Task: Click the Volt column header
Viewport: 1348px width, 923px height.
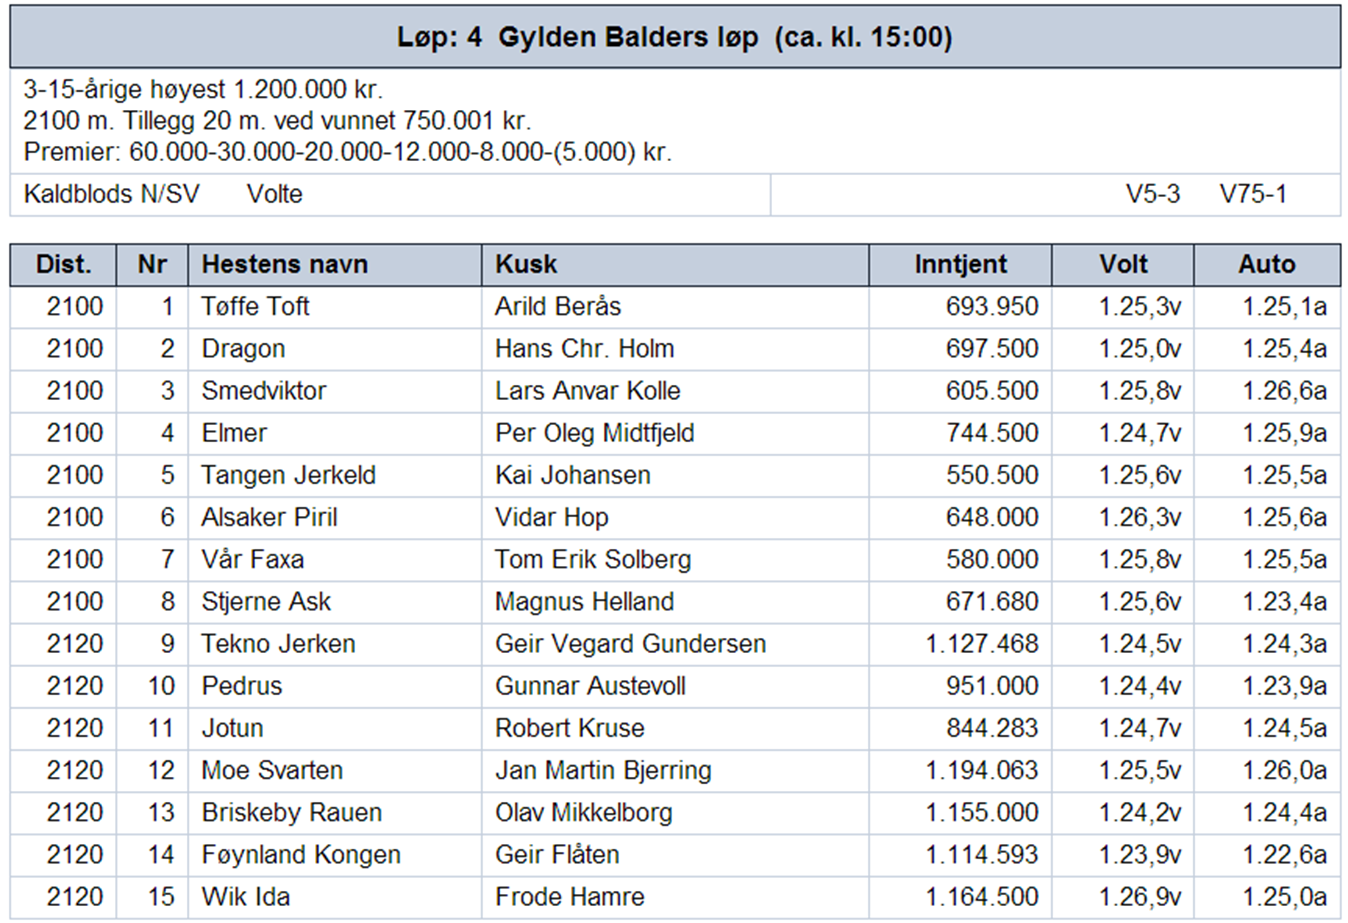Action: click(x=1123, y=265)
